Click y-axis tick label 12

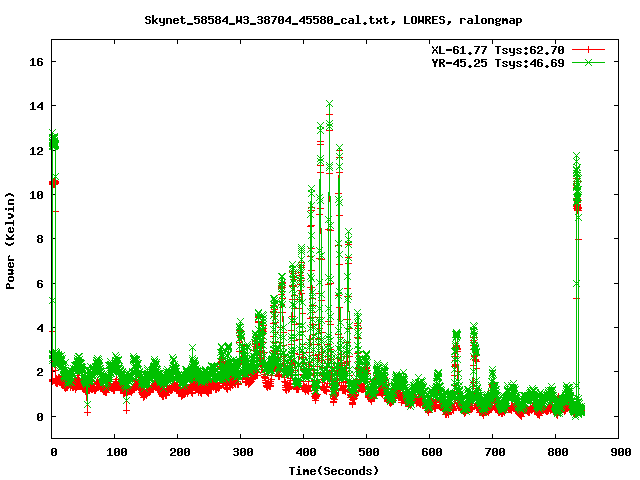click(x=36, y=151)
